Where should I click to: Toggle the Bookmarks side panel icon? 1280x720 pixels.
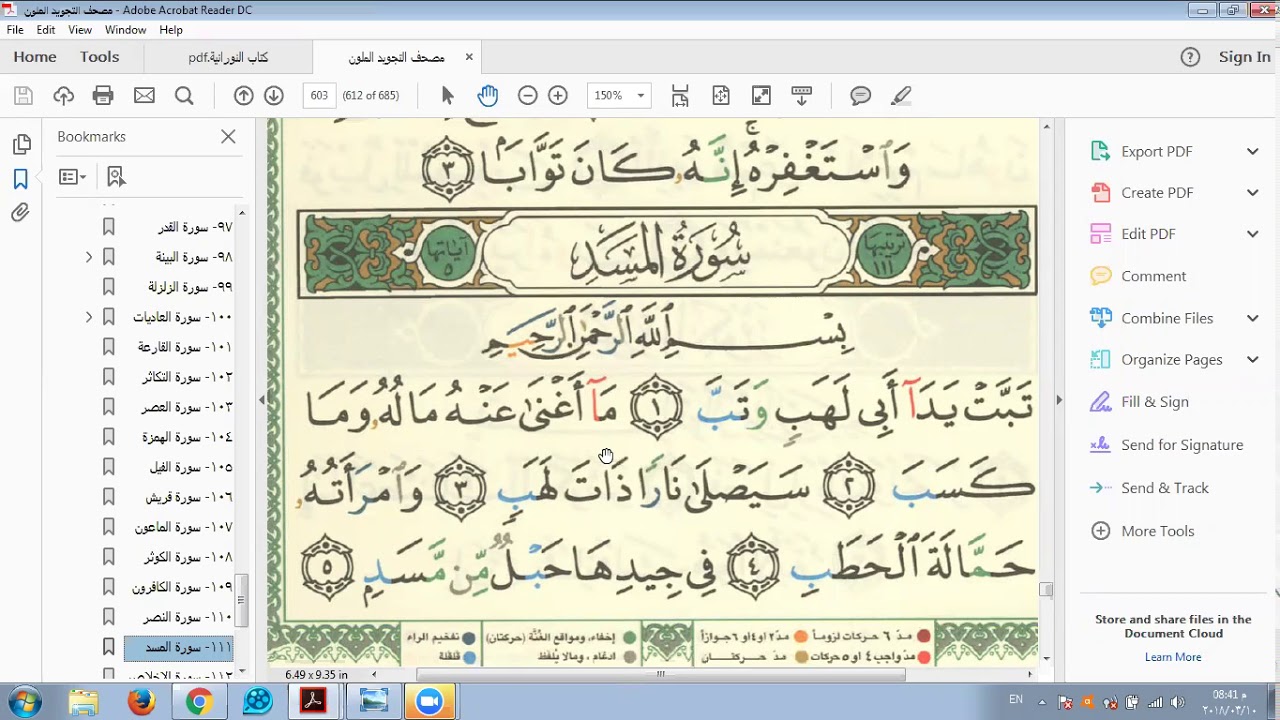pos(21,179)
